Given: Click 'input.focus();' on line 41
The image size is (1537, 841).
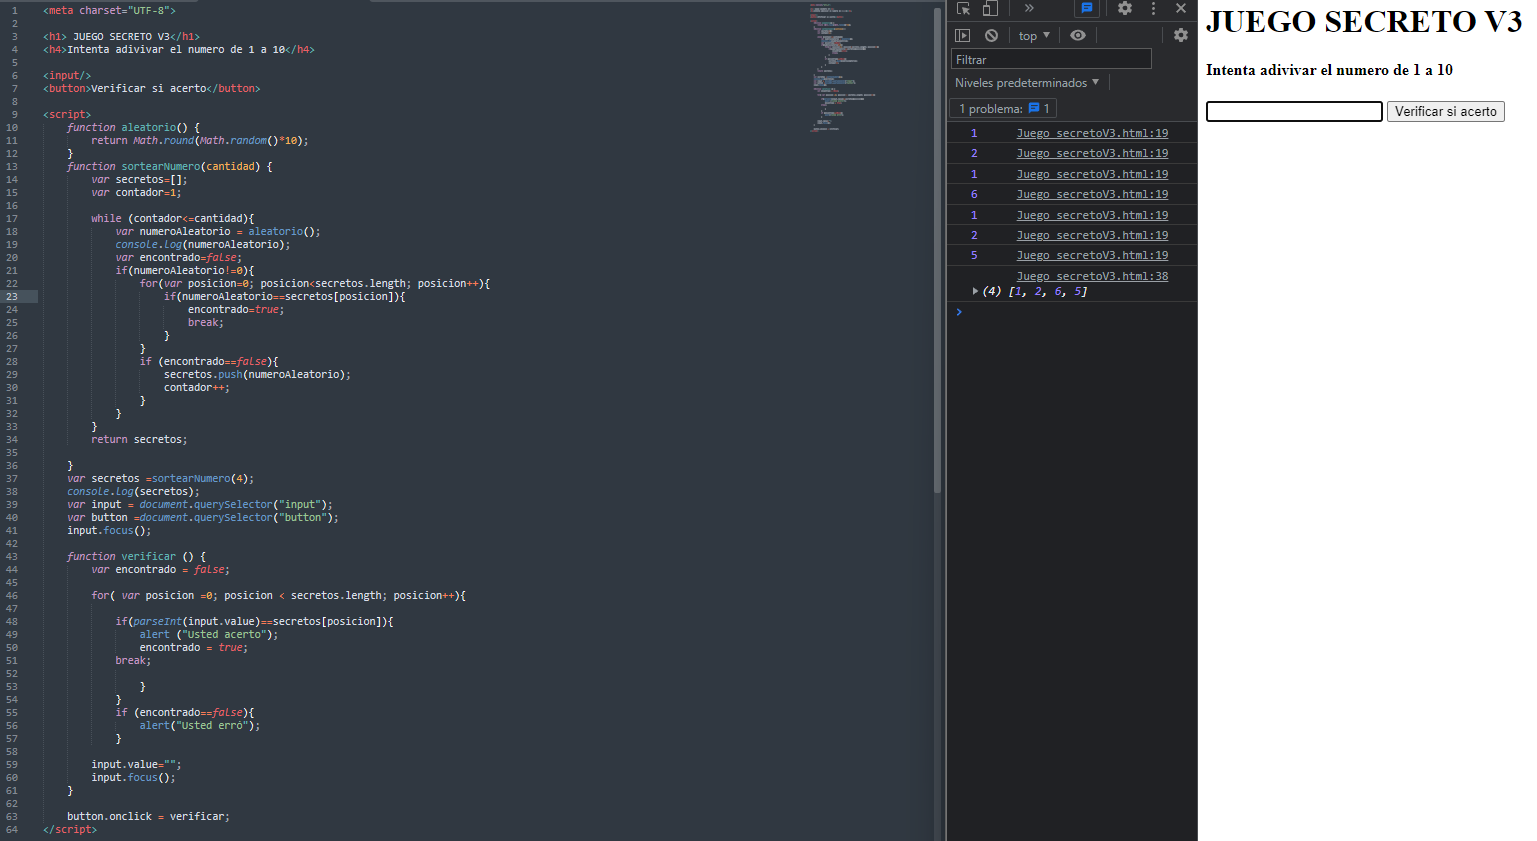Looking at the screenshot, I should [x=109, y=530].
